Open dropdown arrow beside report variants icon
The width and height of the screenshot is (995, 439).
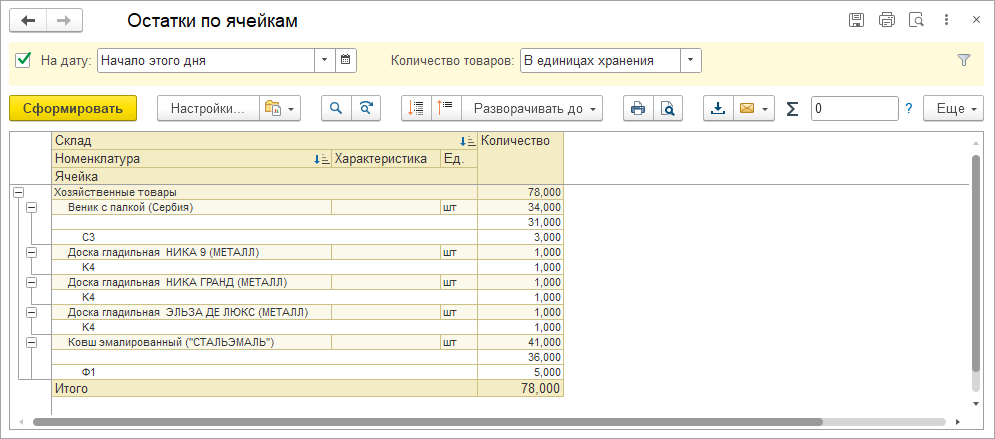pyautogui.click(x=291, y=109)
